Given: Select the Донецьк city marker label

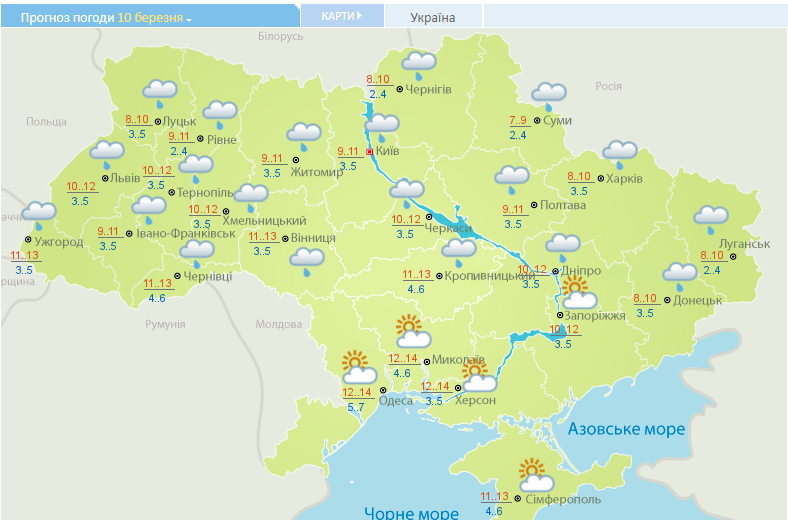Looking at the screenshot, I should [697, 300].
